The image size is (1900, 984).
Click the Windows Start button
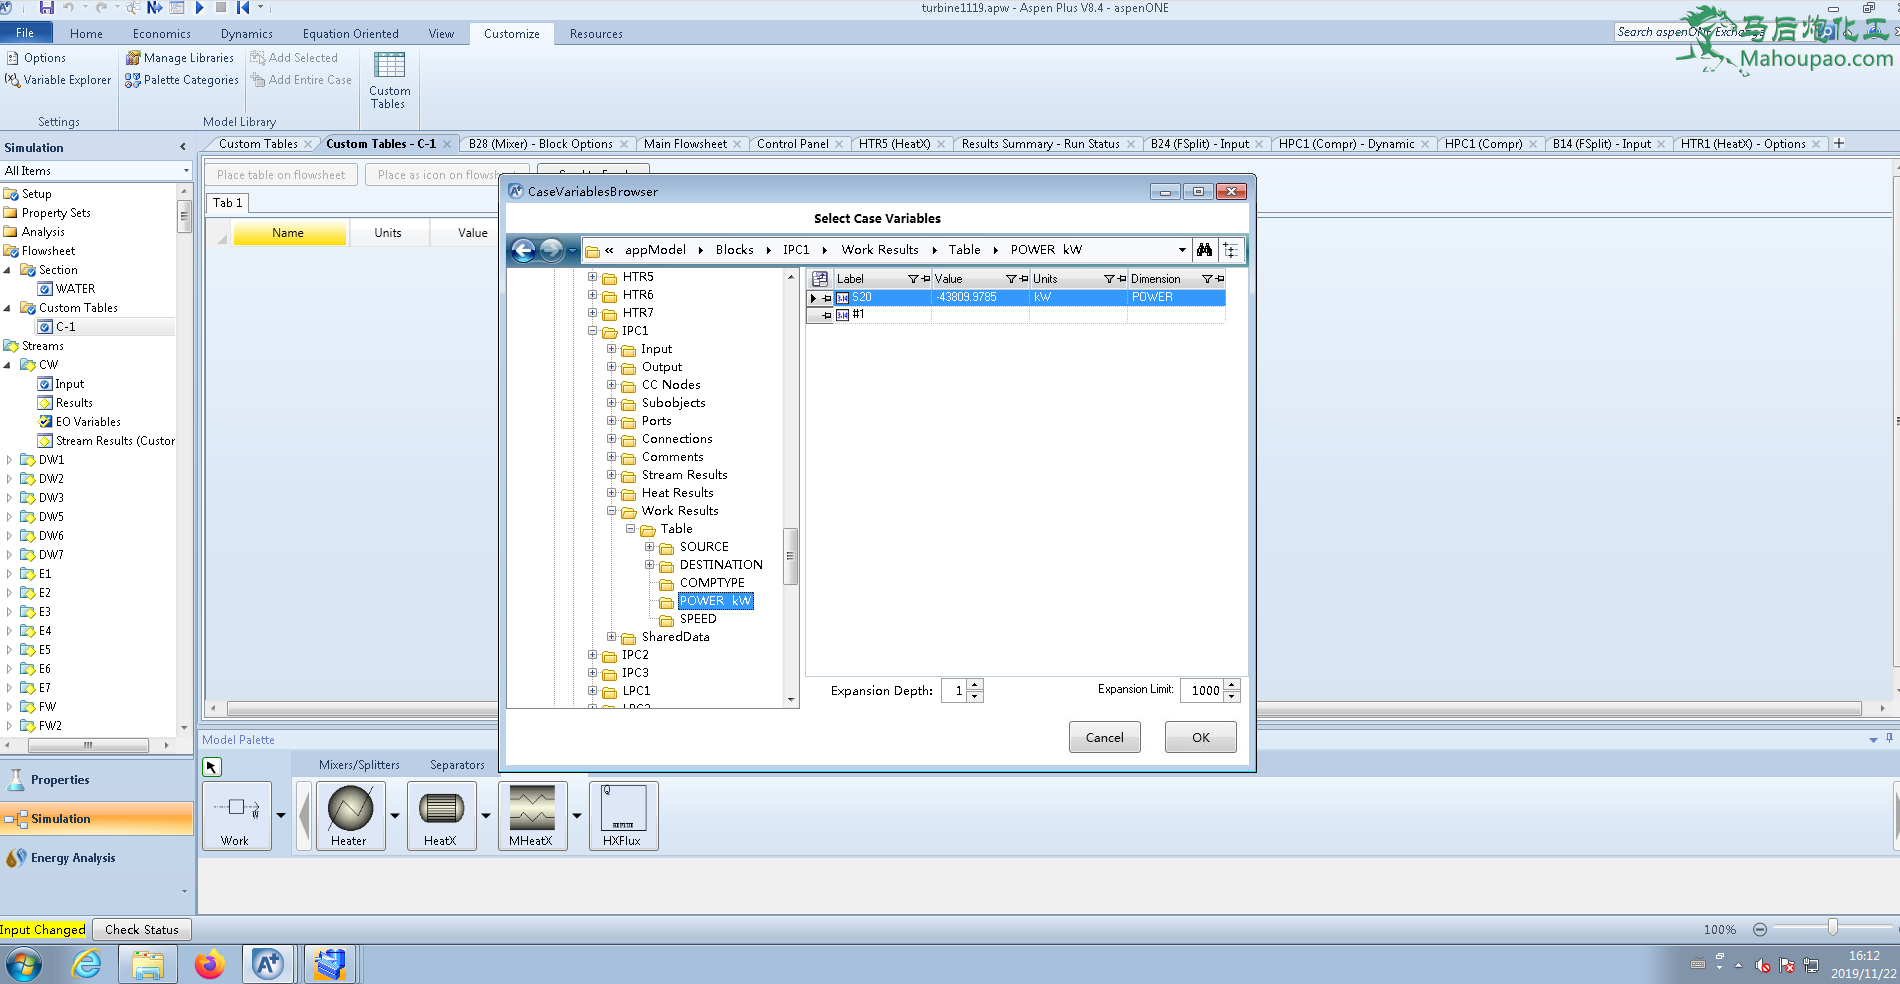[x=23, y=965]
